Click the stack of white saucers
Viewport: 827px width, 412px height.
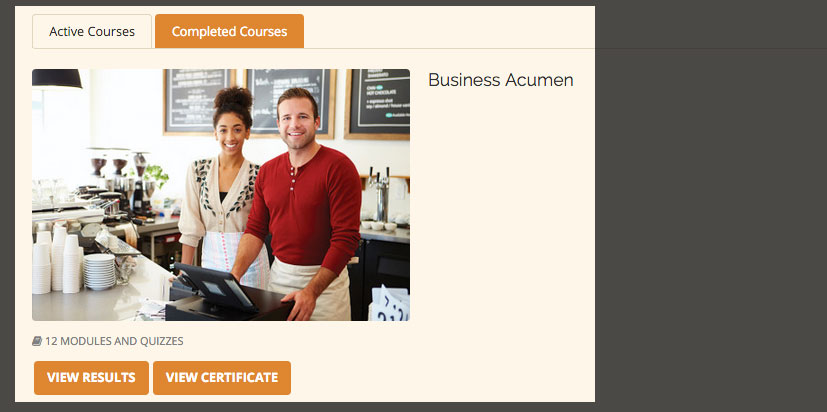99,272
